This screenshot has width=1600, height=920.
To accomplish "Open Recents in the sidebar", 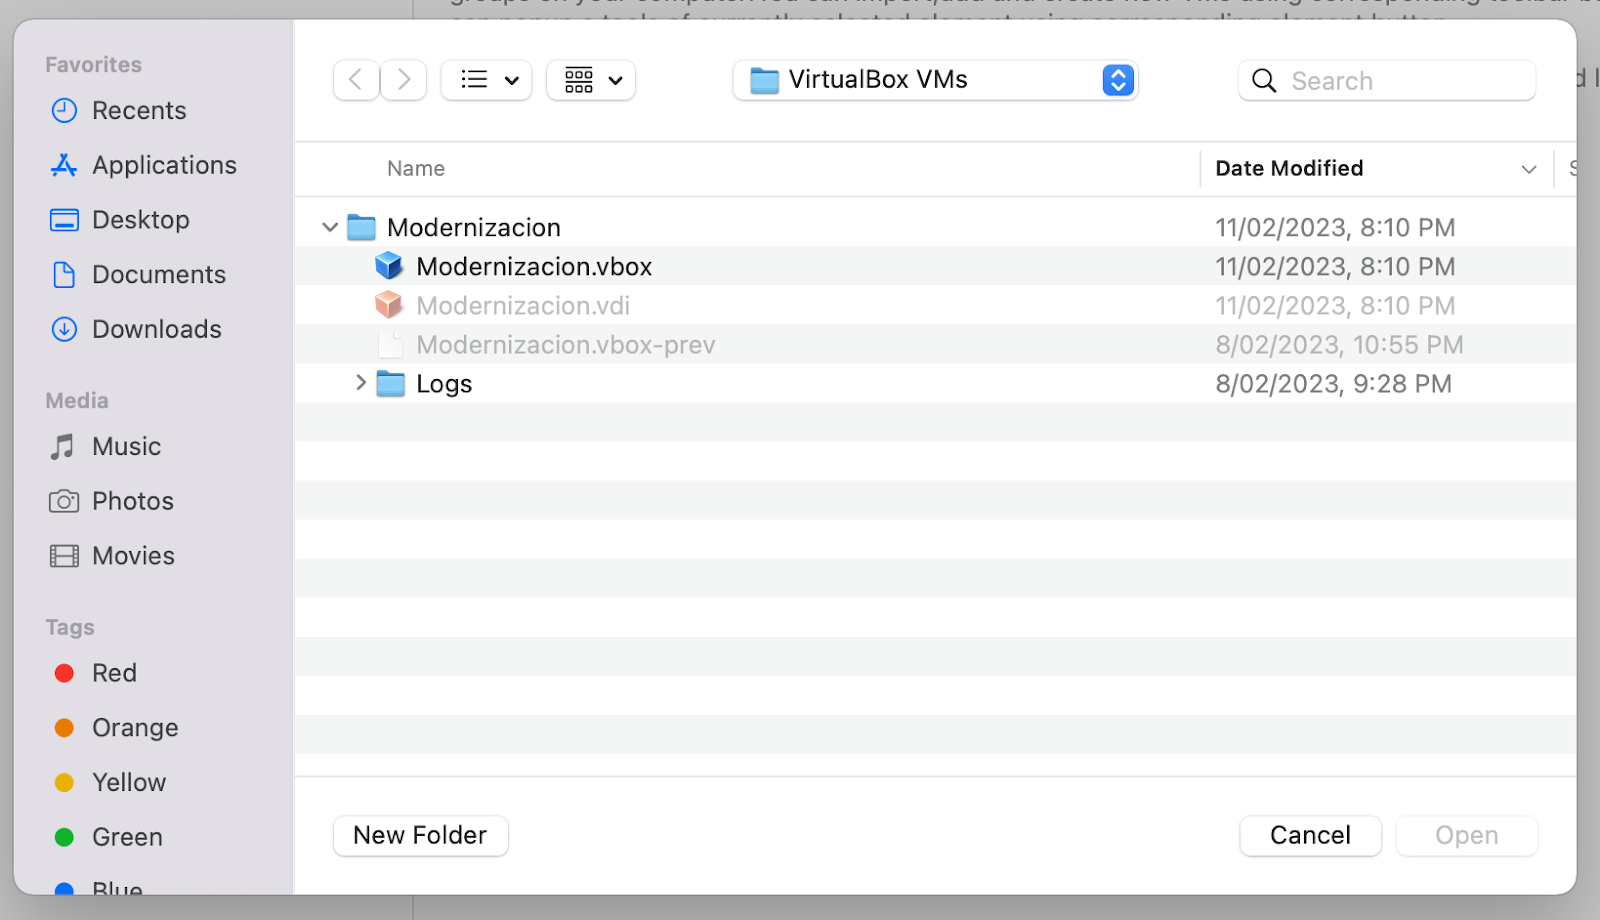I will tap(139, 111).
